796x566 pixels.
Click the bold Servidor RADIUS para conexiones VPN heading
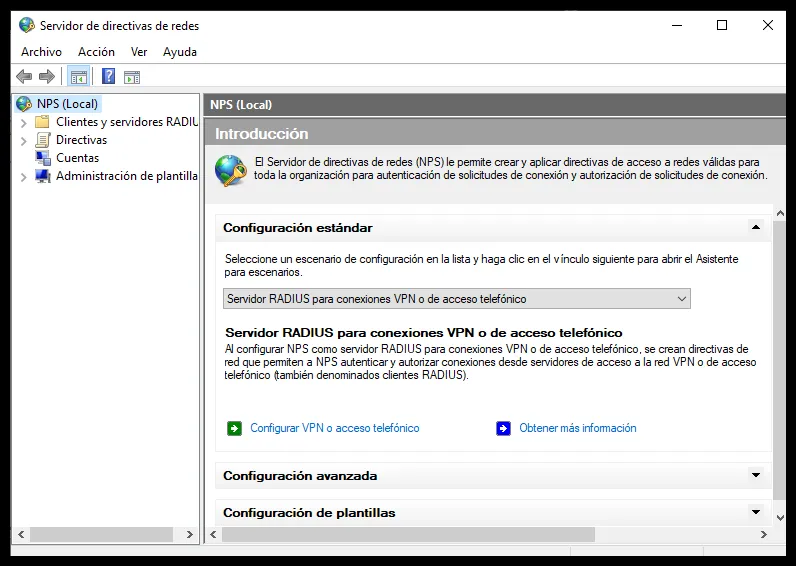coord(424,333)
